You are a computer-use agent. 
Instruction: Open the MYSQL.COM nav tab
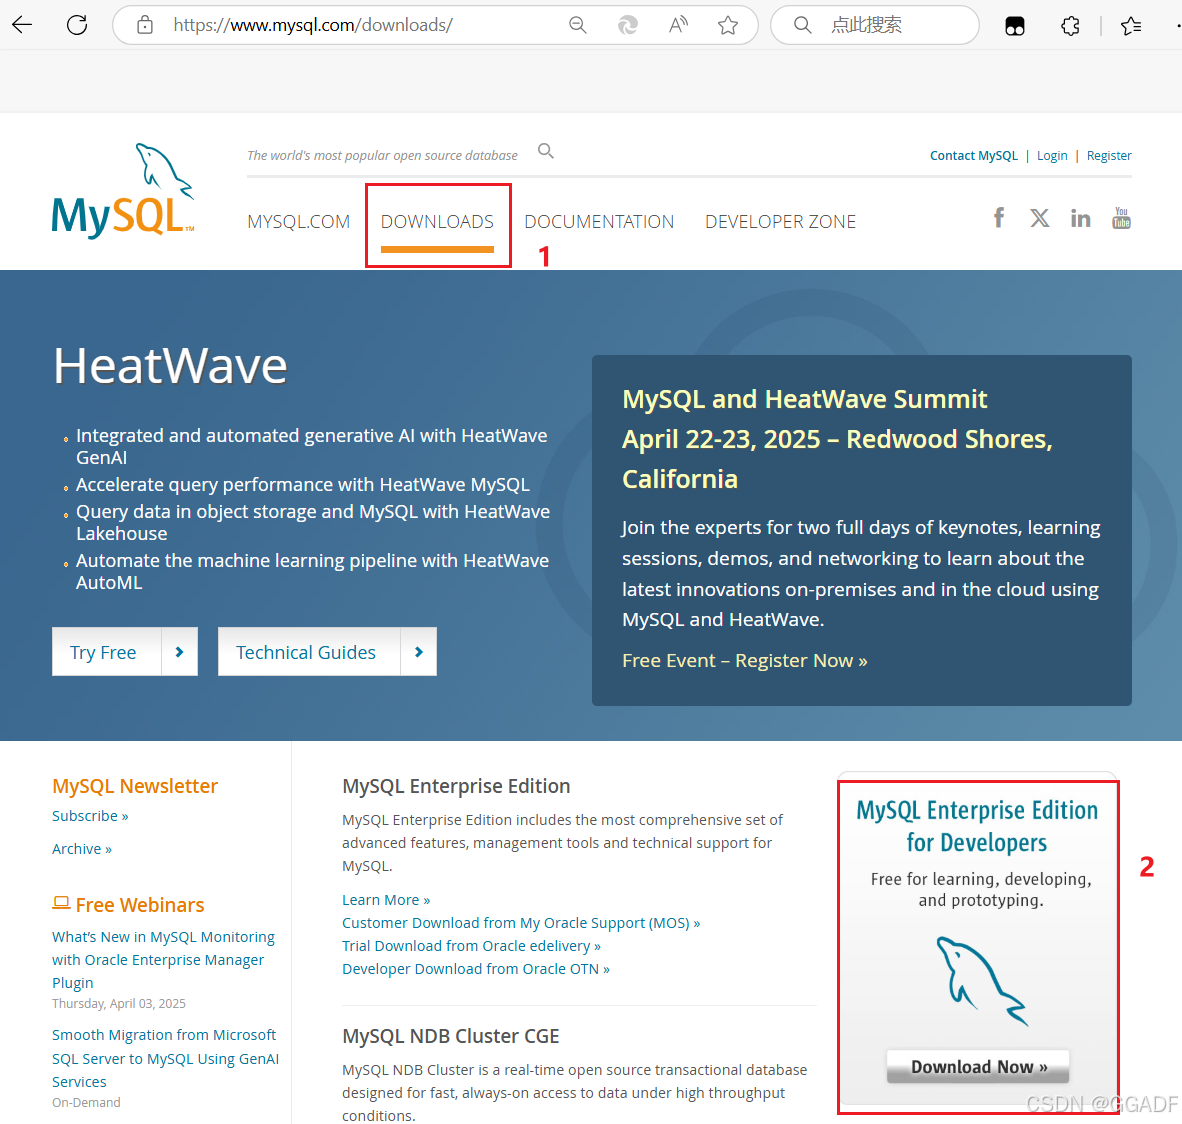point(299,222)
